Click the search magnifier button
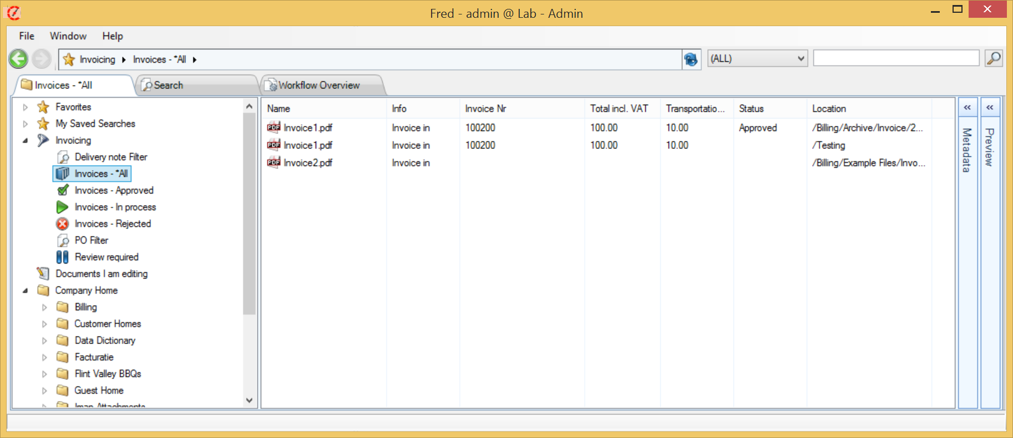 coord(993,59)
